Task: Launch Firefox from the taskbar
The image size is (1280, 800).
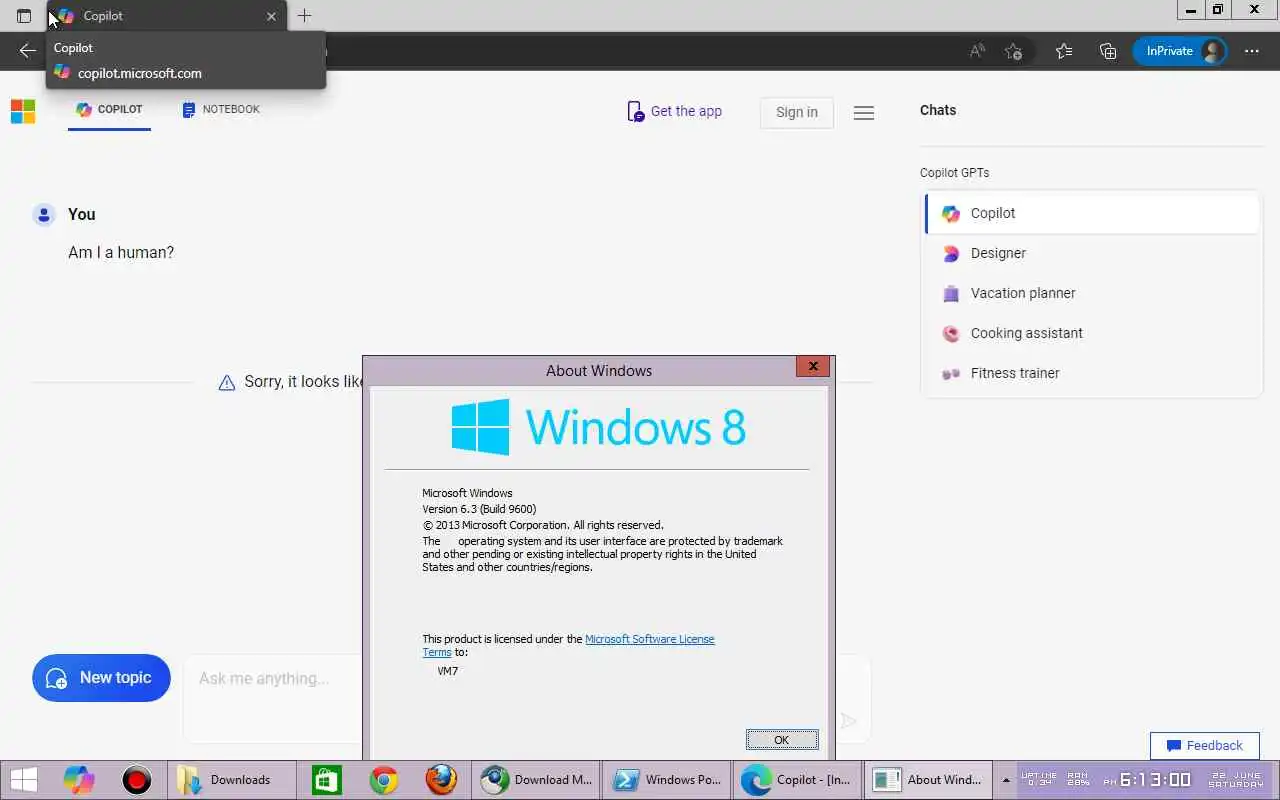Action: (441, 780)
